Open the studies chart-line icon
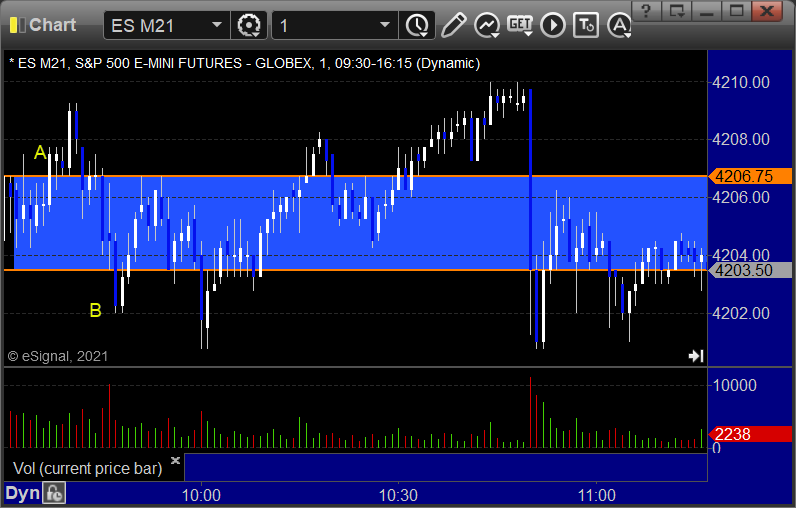This screenshot has height=508, width=796. click(487, 25)
